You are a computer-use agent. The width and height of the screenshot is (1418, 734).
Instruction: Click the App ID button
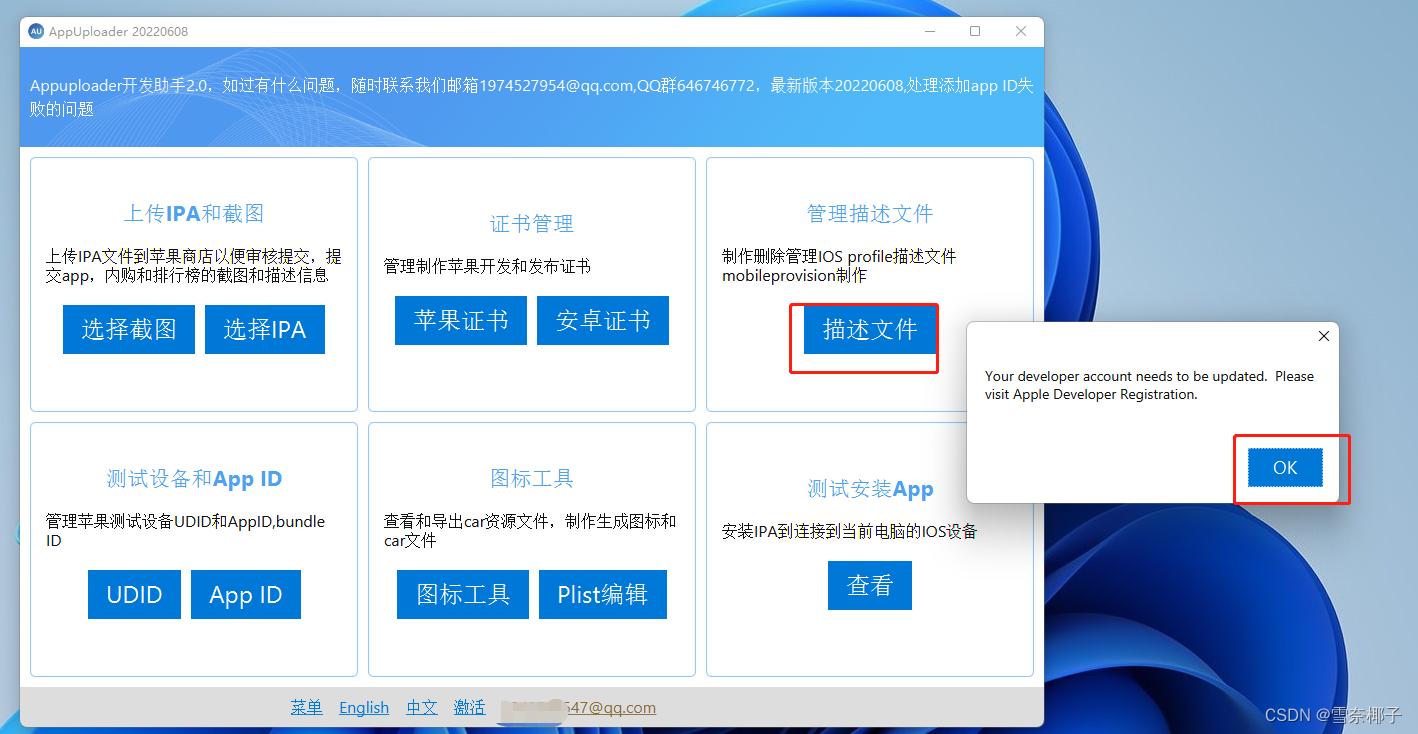click(x=246, y=594)
